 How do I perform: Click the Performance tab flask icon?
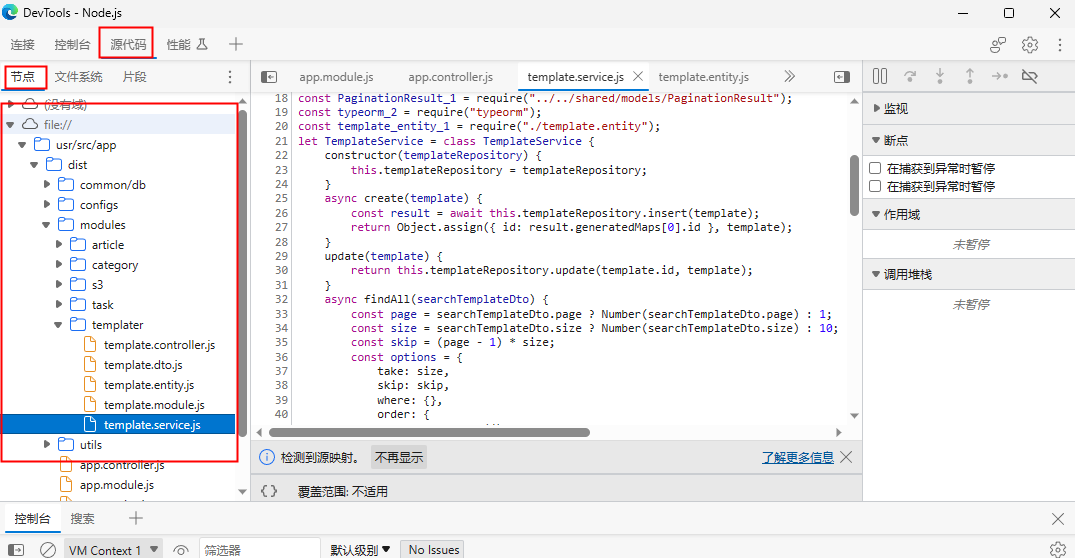[202, 44]
